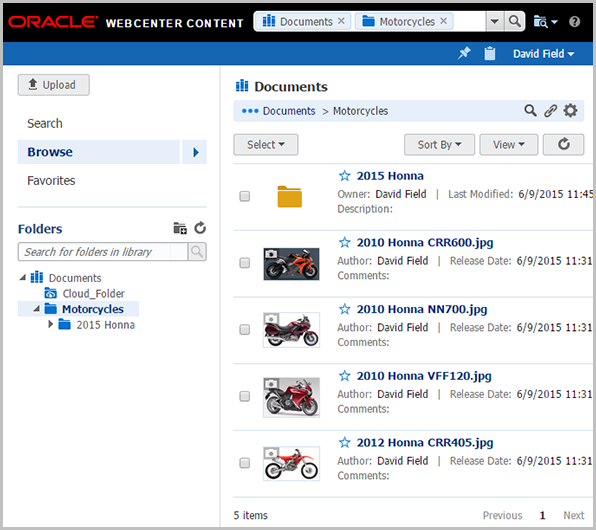Select Motorcycles in the folder tree
Viewport: 596px width, 530px height.
(x=93, y=309)
